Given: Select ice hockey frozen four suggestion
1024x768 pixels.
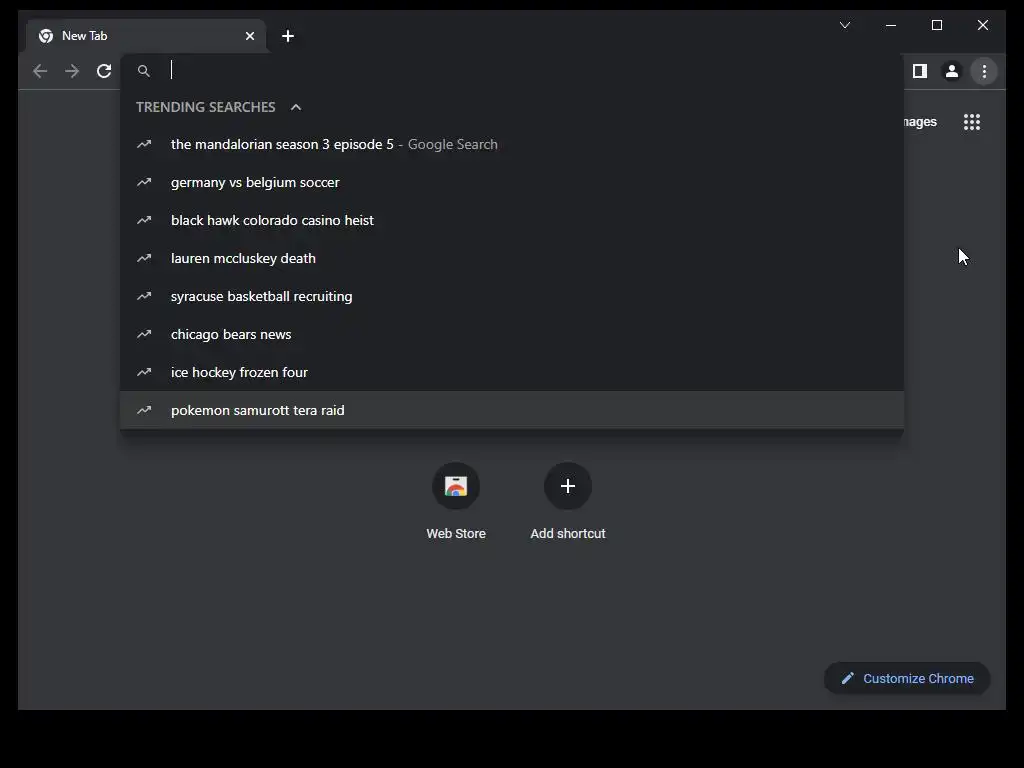Looking at the screenshot, I should coord(512,372).
